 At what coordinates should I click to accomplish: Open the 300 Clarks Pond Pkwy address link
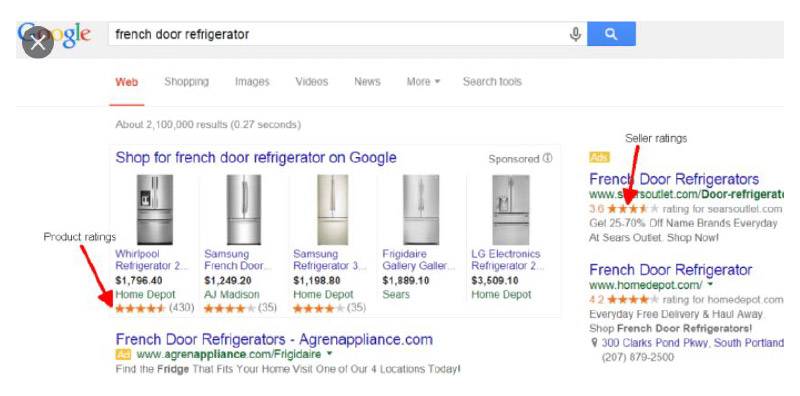pyautogui.click(x=692, y=343)
